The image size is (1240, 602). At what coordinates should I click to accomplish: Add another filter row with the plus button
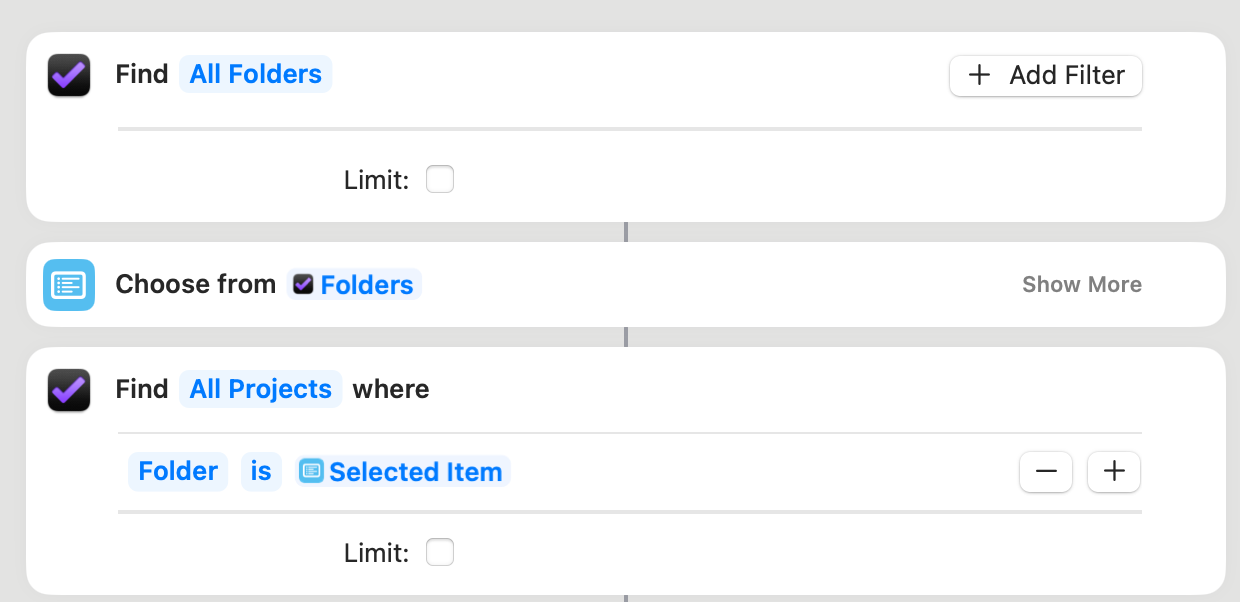pyautogui.click(x=1114, y=472)
